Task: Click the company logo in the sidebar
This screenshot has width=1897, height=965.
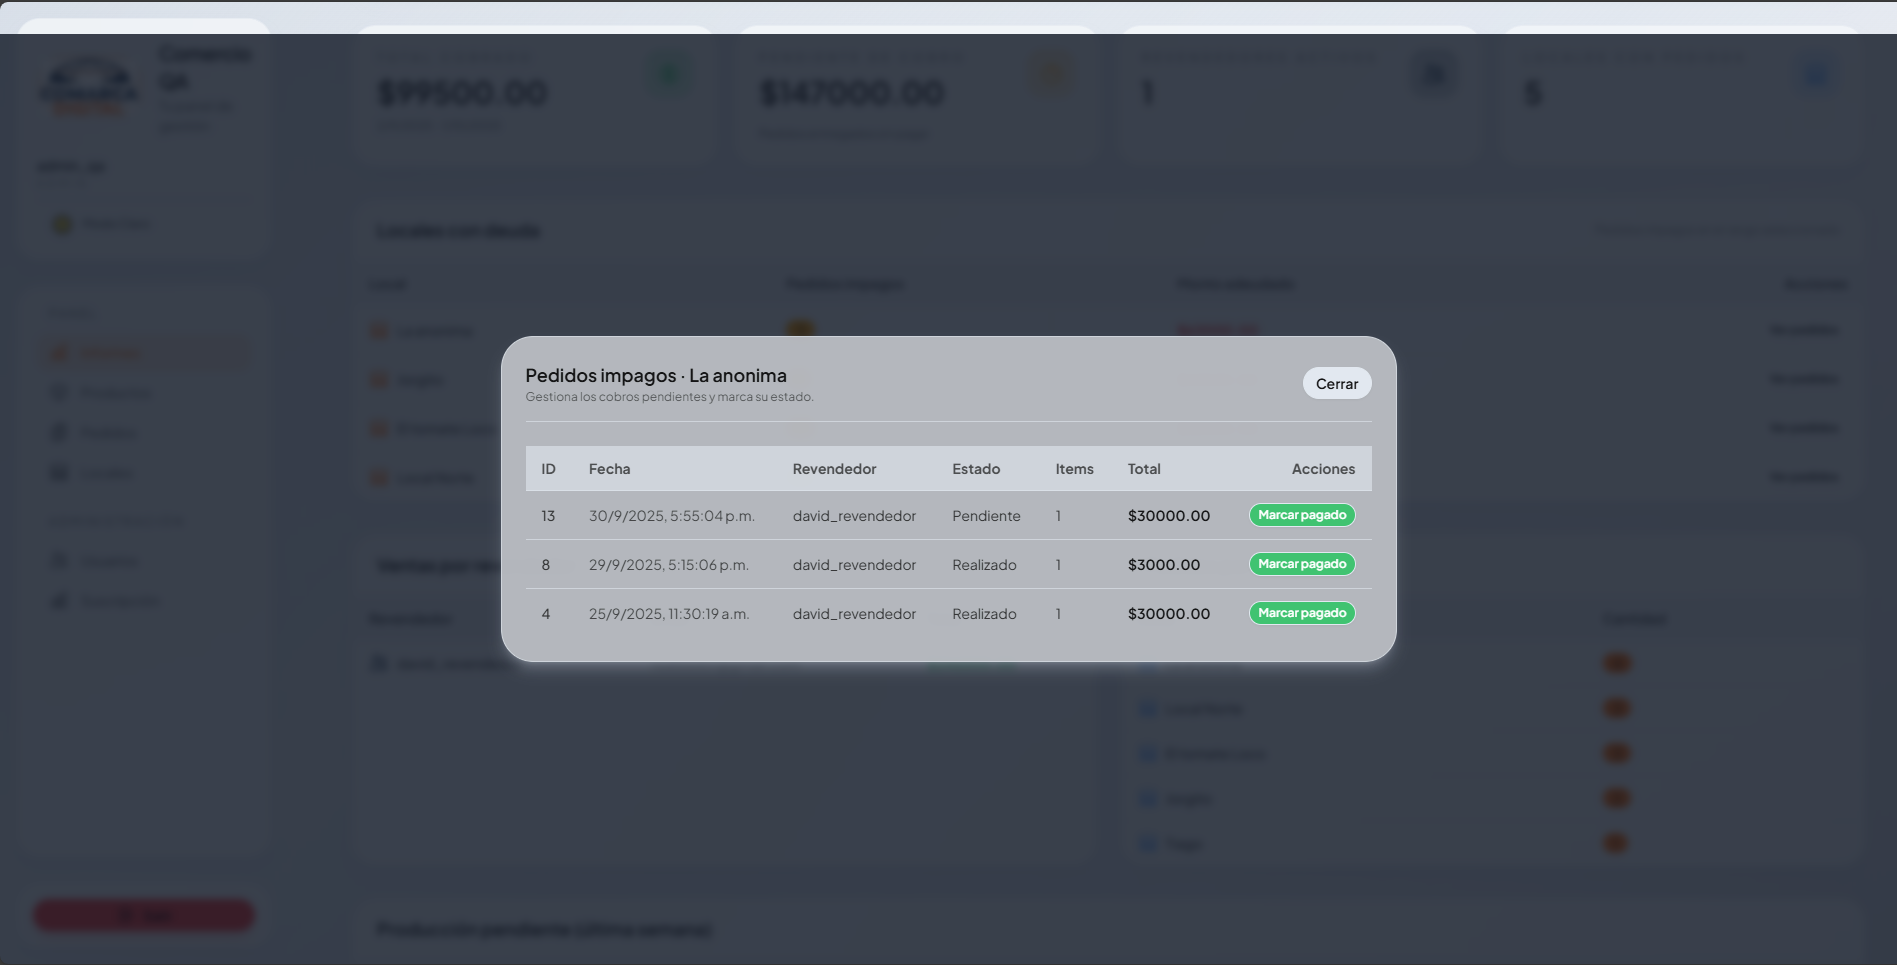Action: [x=89, y=87]
